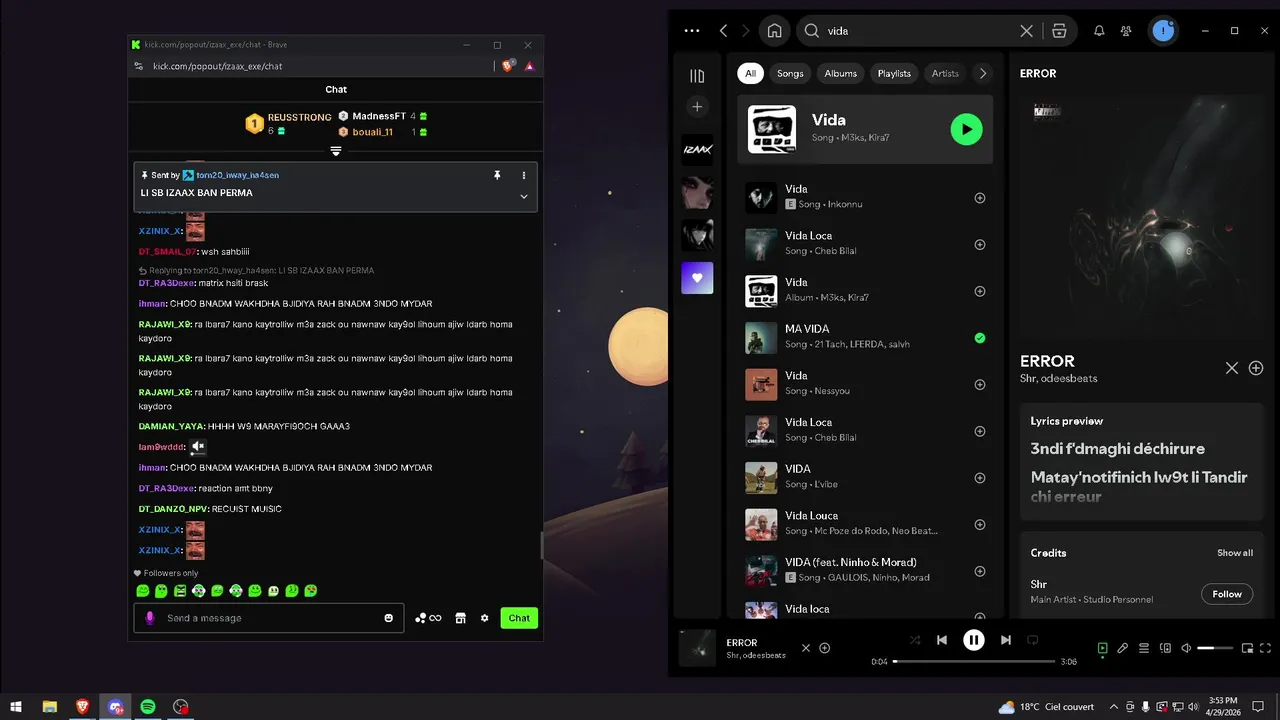The image size is (1280, 720).
Task: Open Spotify mini player
Action: point(1247,648)
